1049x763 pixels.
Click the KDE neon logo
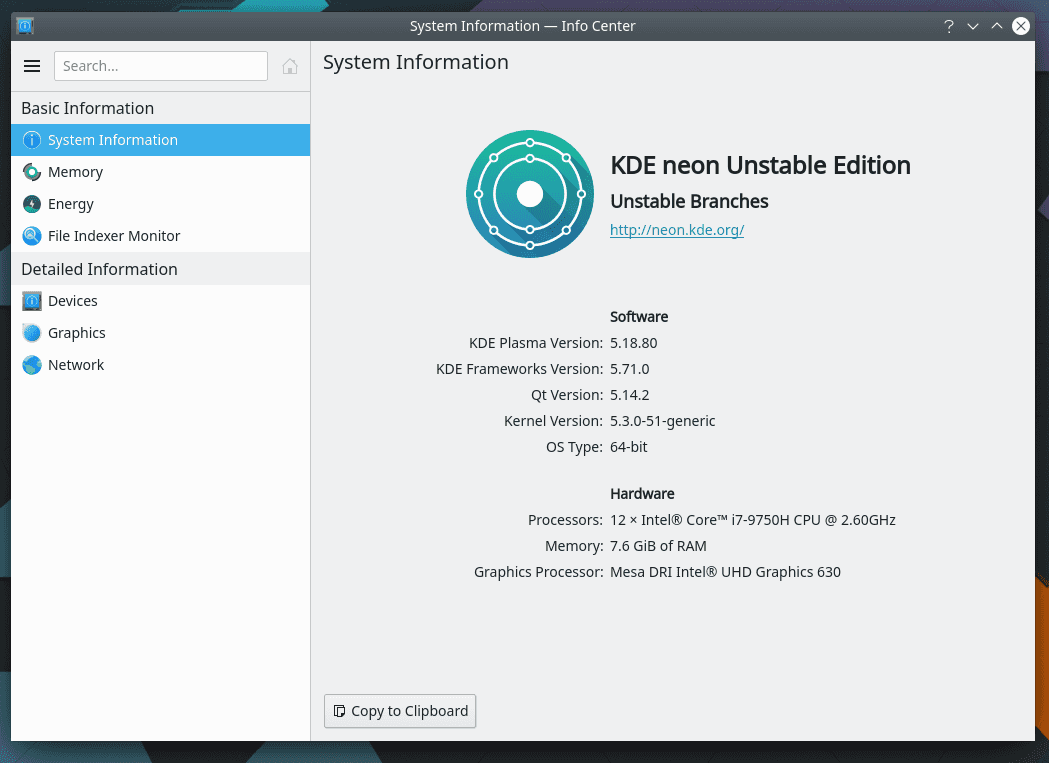[x=529, y=193]
